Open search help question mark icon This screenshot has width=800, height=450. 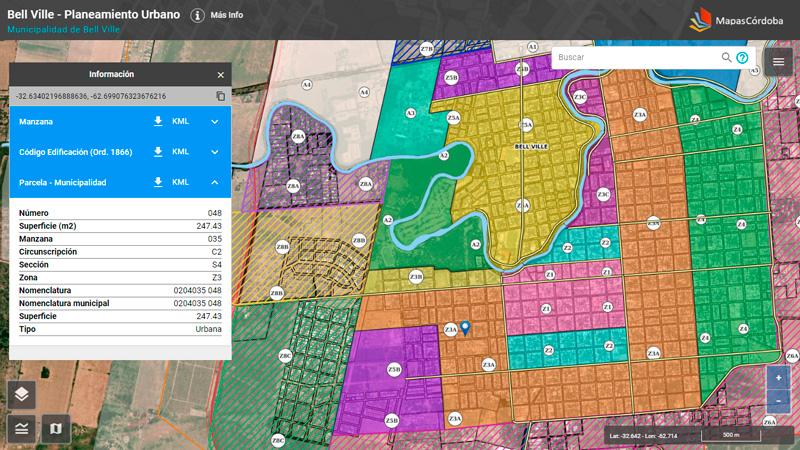742,58
